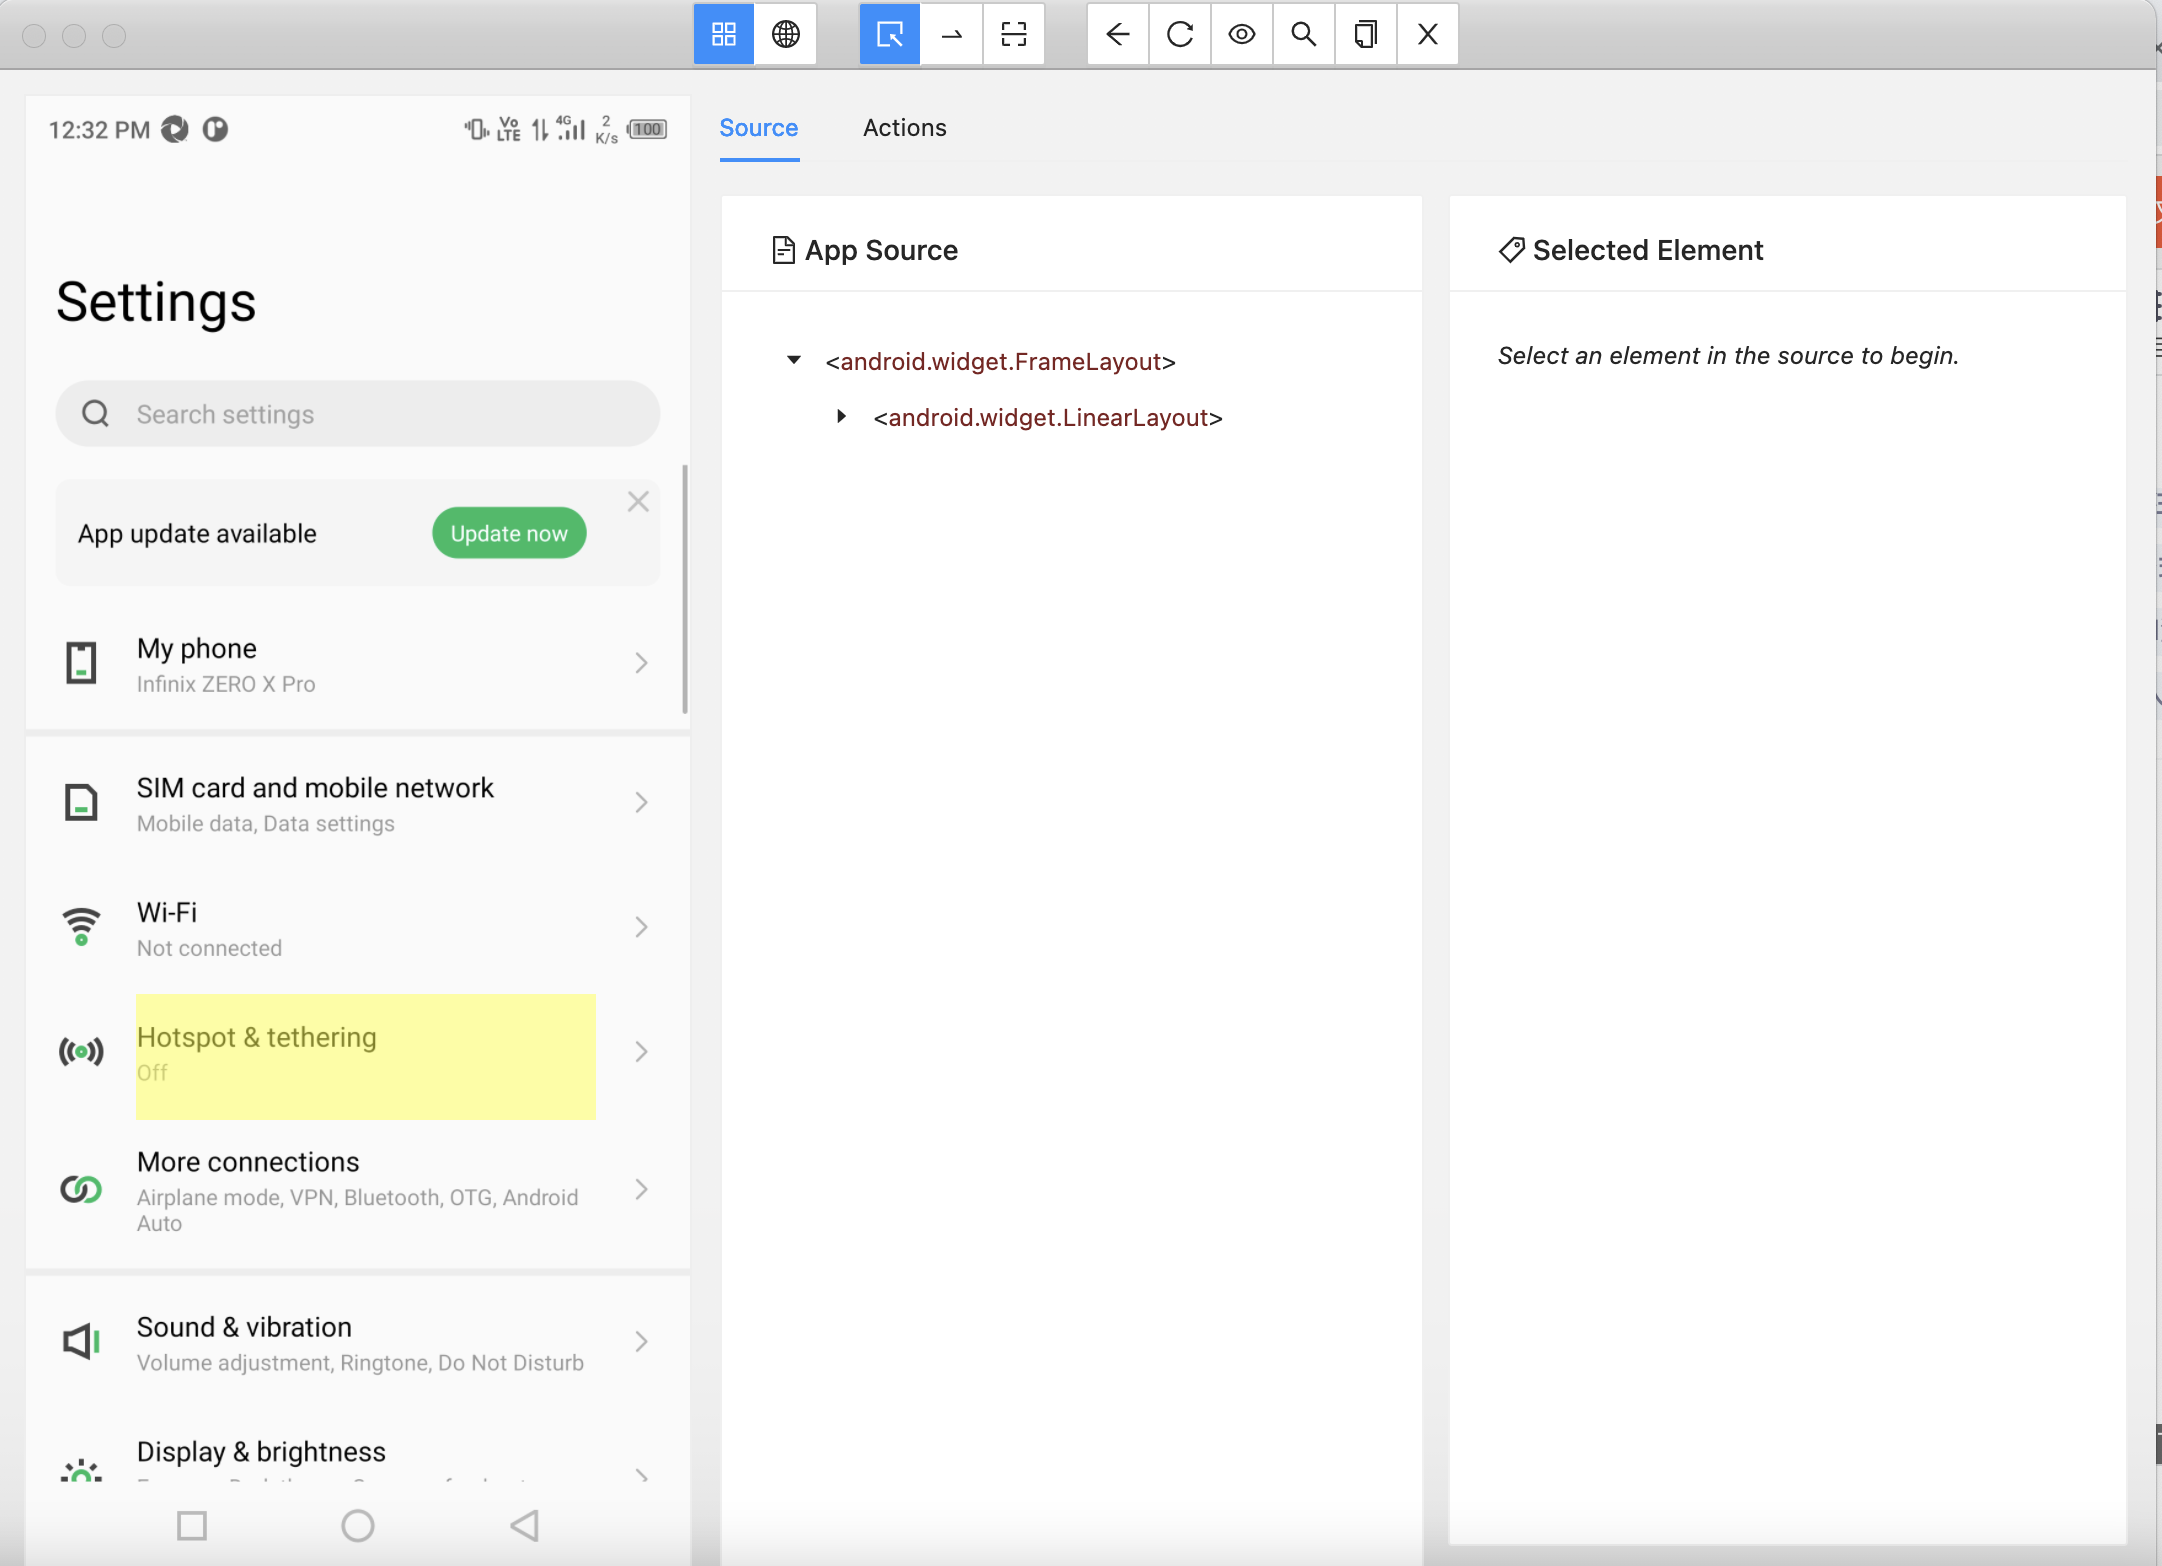2162x1566 pixels.
Task: Quit session with the X icon
Action: point(1428,35)
